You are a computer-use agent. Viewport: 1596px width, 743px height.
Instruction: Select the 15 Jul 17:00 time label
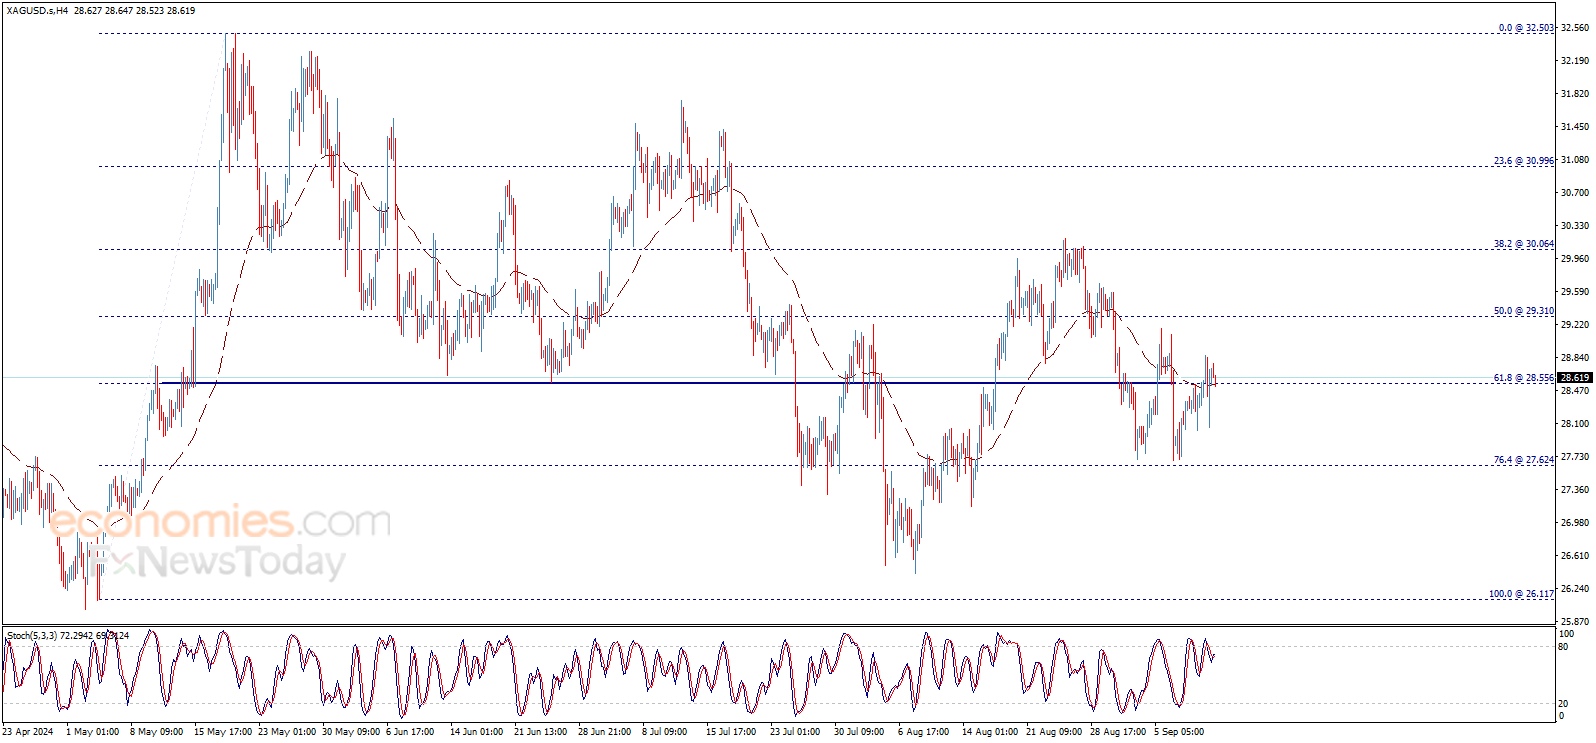coord(731,732)
